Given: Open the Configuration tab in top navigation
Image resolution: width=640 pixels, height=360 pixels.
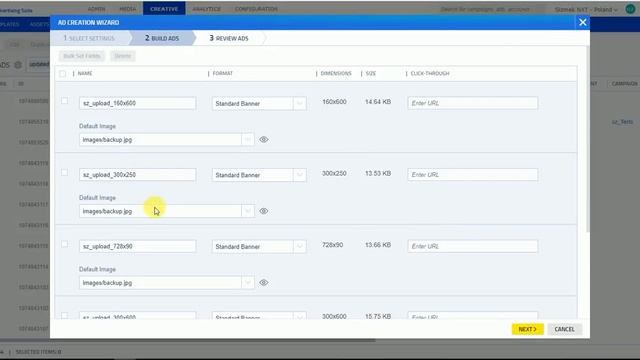Looking at the screenshot, I should (x=256, y=9).
